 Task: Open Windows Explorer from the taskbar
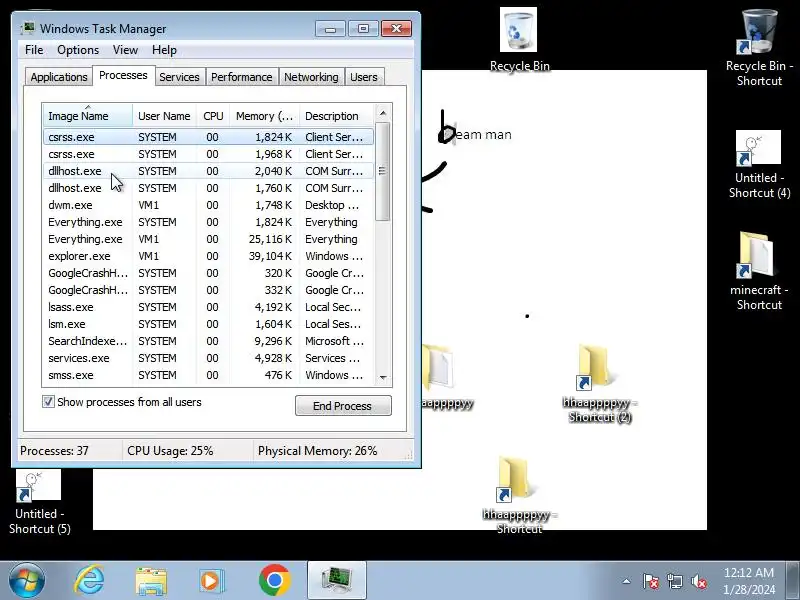(x=151, y=581)
